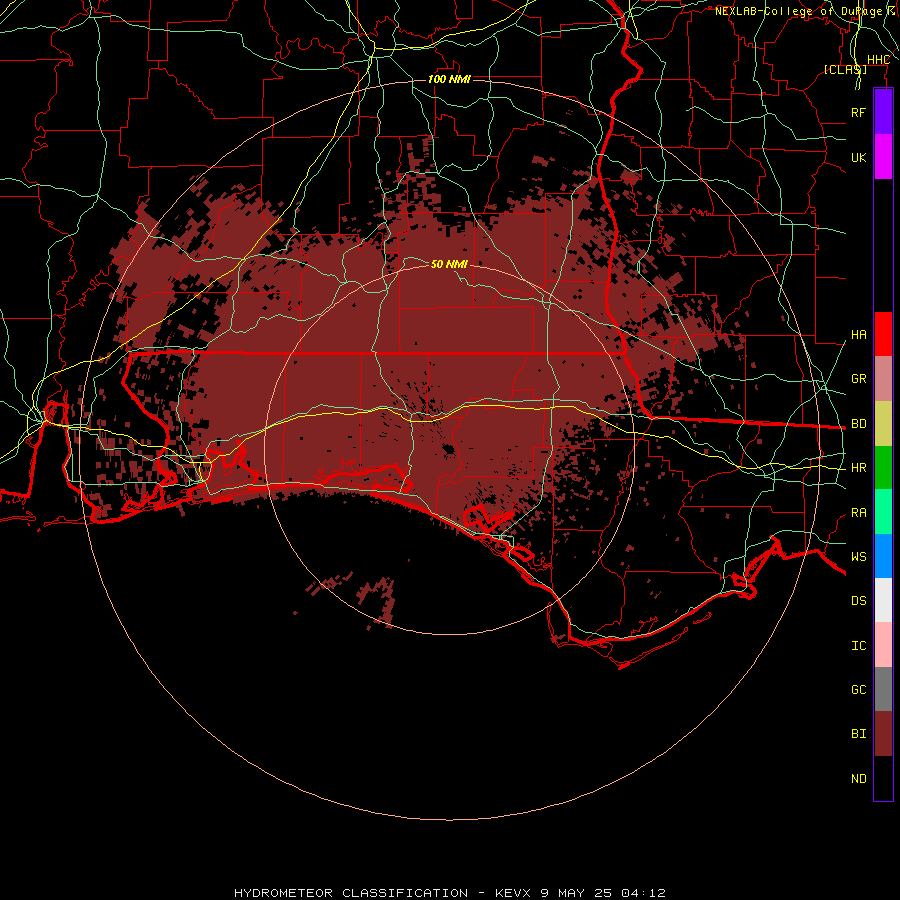Select the BD yellow legend swatch
This screenshot has width=900, height=900.
[883, 424]
